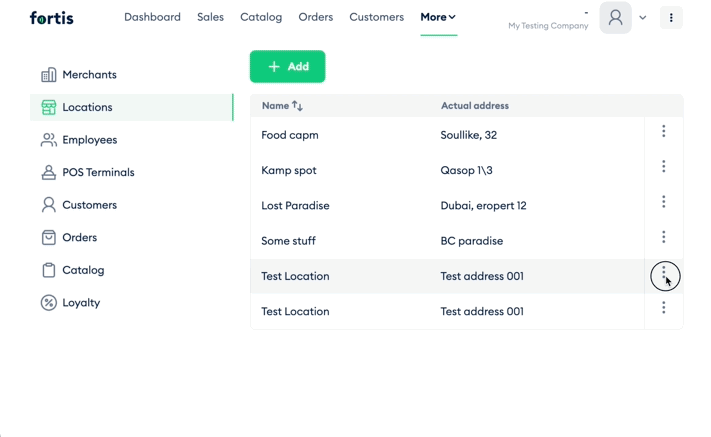Viewport: 711px width, 437px height.
Task: Click the fortis logo
Action: 52,18
